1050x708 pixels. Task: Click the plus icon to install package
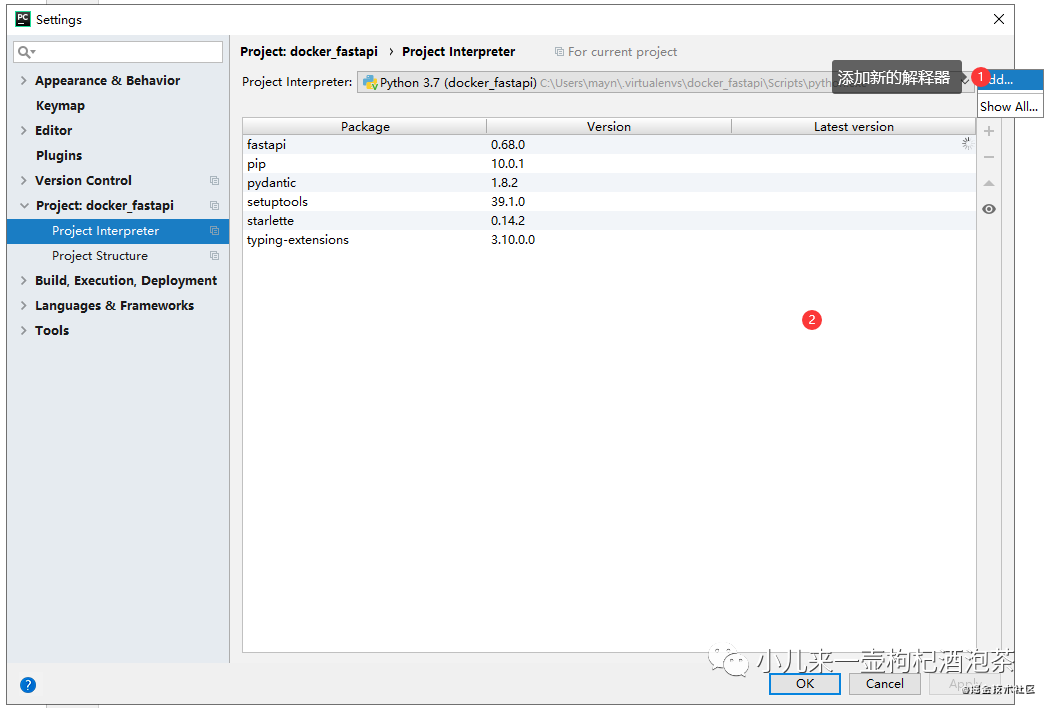pos(988,131)
